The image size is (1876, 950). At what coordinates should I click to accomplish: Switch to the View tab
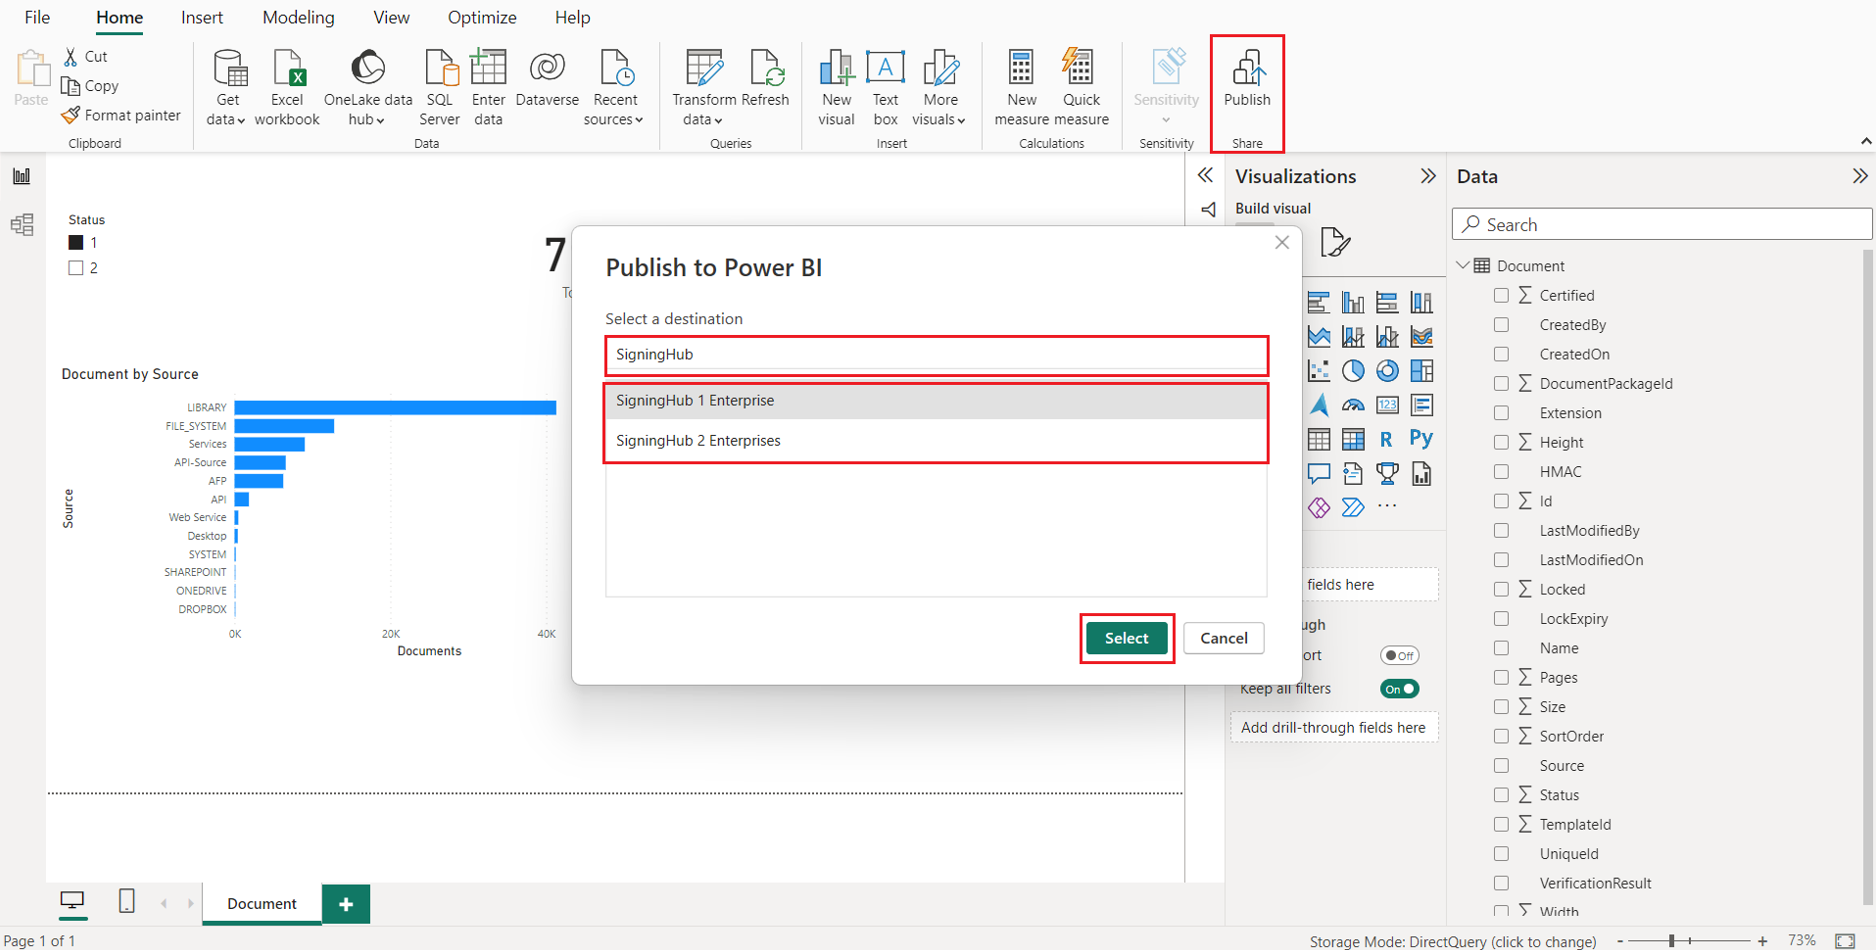pos(391,18)
